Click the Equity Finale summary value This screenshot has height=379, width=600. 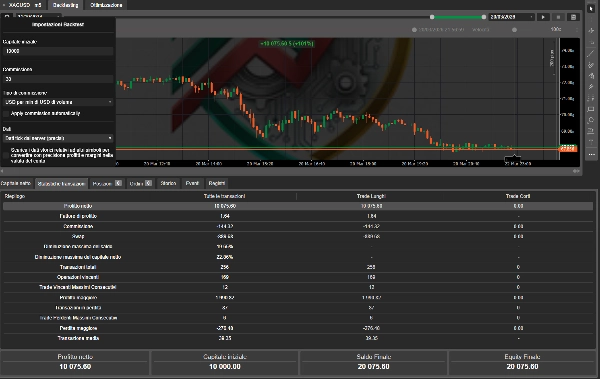[522, 367]
